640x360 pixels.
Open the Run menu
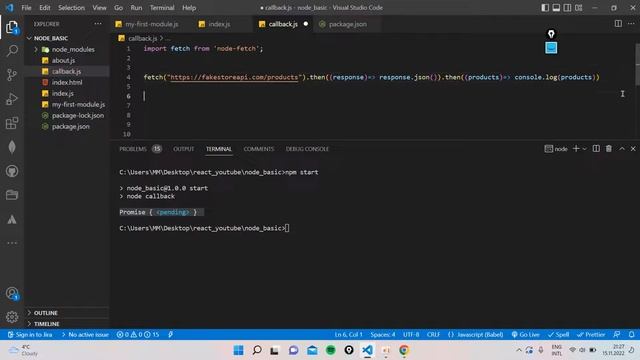136,7
